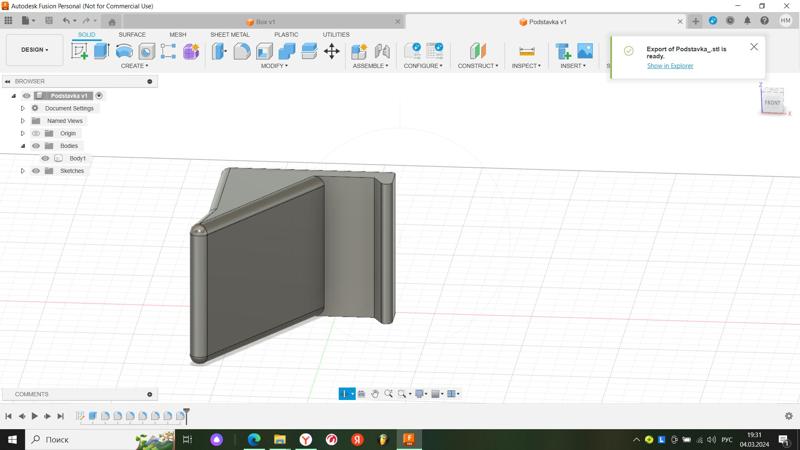Image resolution: width=800 pixels, height=450 pixels.
Task: Select the Pan tool in navigation bar
Action: [x=375, y=394]
